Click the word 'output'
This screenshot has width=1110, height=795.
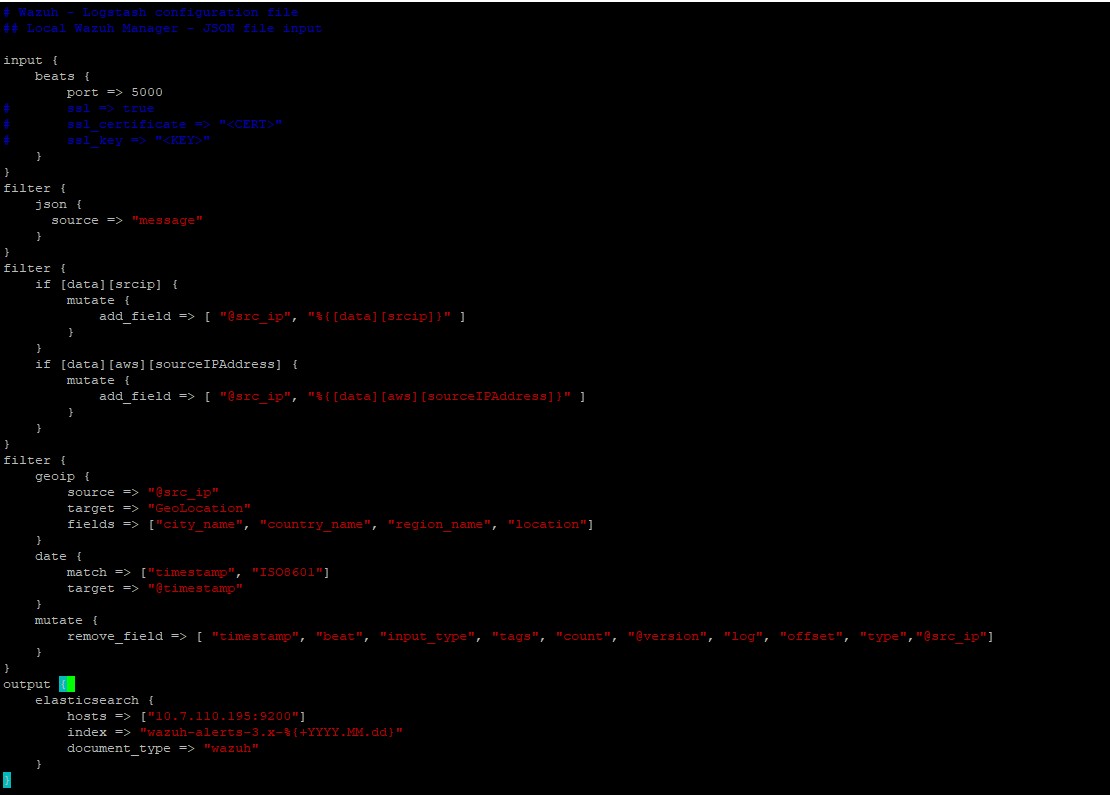tap(27, 685)
